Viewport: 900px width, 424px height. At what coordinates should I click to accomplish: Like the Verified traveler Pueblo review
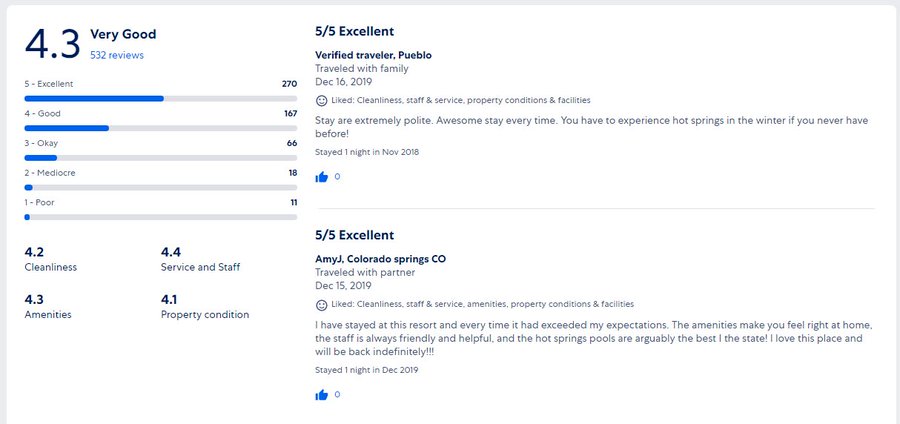click(x=321, y=177)
